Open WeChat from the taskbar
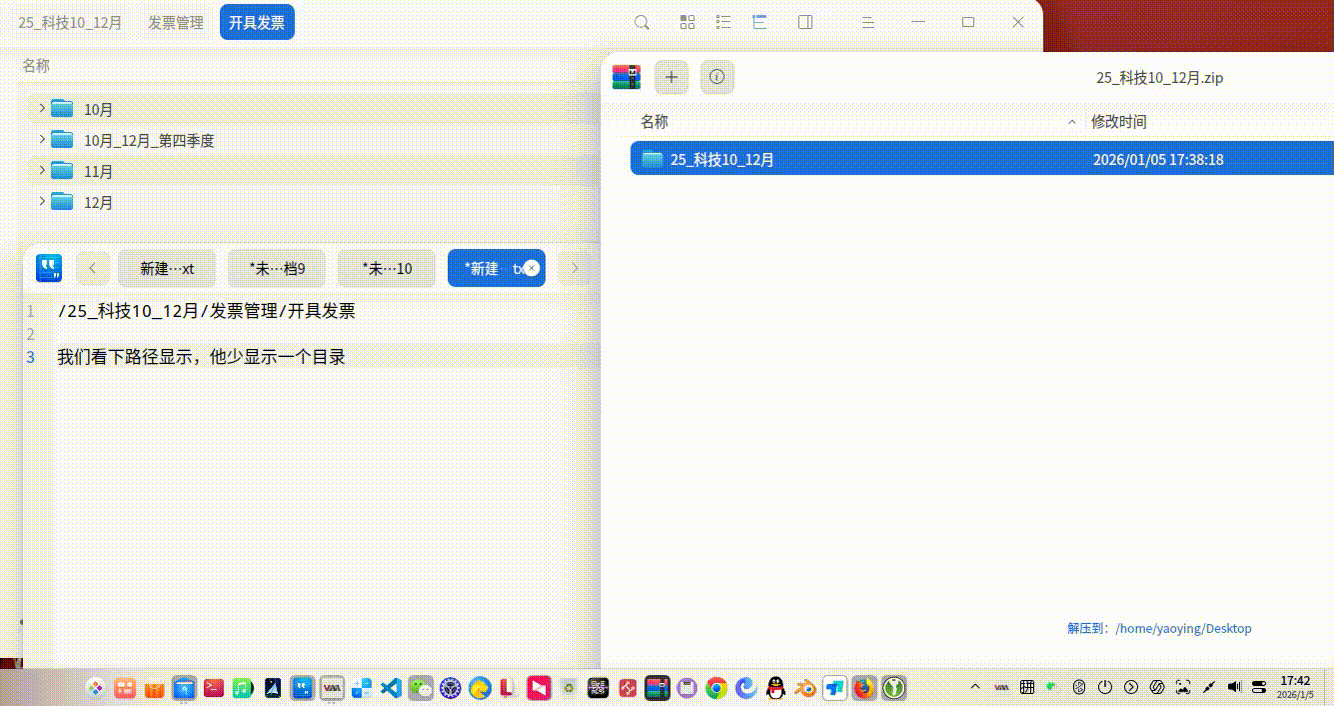 click(x=421, y=688)
